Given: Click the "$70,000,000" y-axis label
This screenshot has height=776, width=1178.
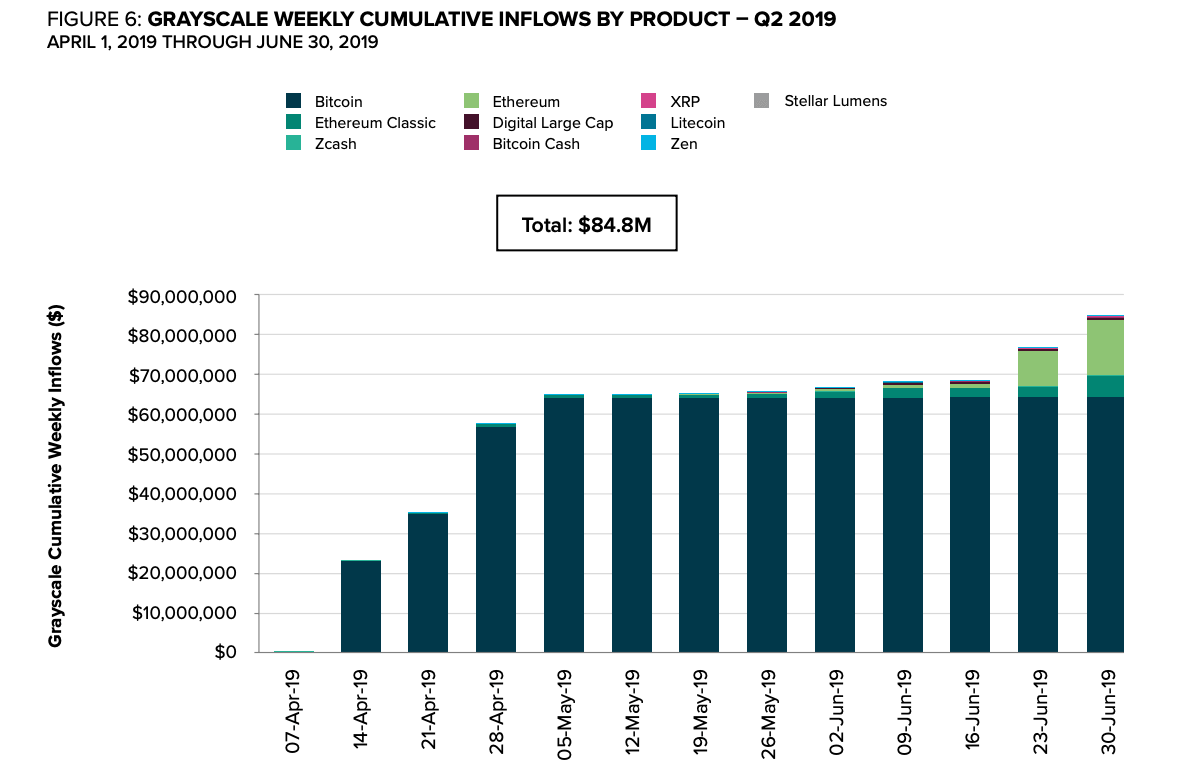Looking at the screenshot, I should click(x=183, y=375).
